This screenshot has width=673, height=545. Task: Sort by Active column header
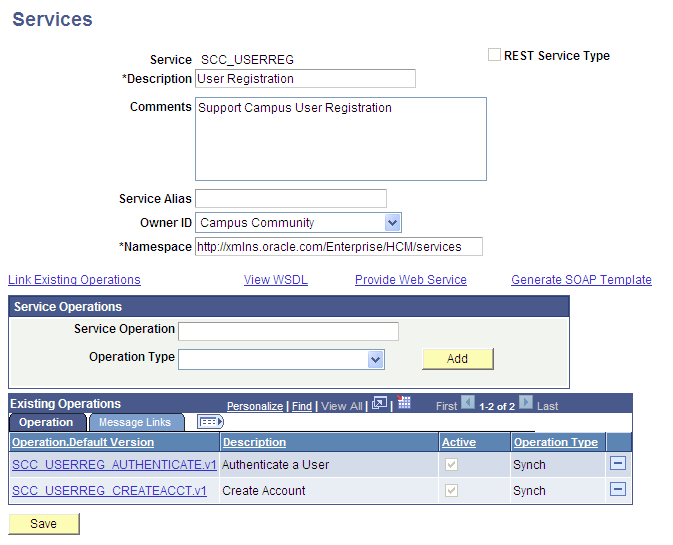point(459,442)
